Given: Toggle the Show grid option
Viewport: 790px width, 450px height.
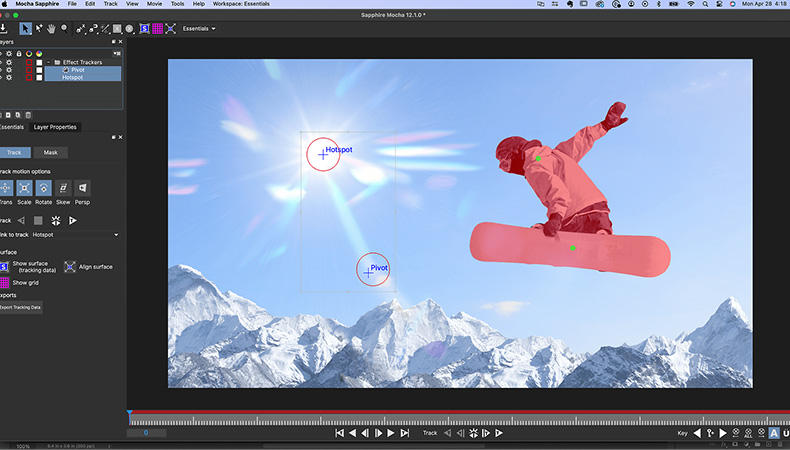Looking at the screenshot, I should click(x=5, y=283).
